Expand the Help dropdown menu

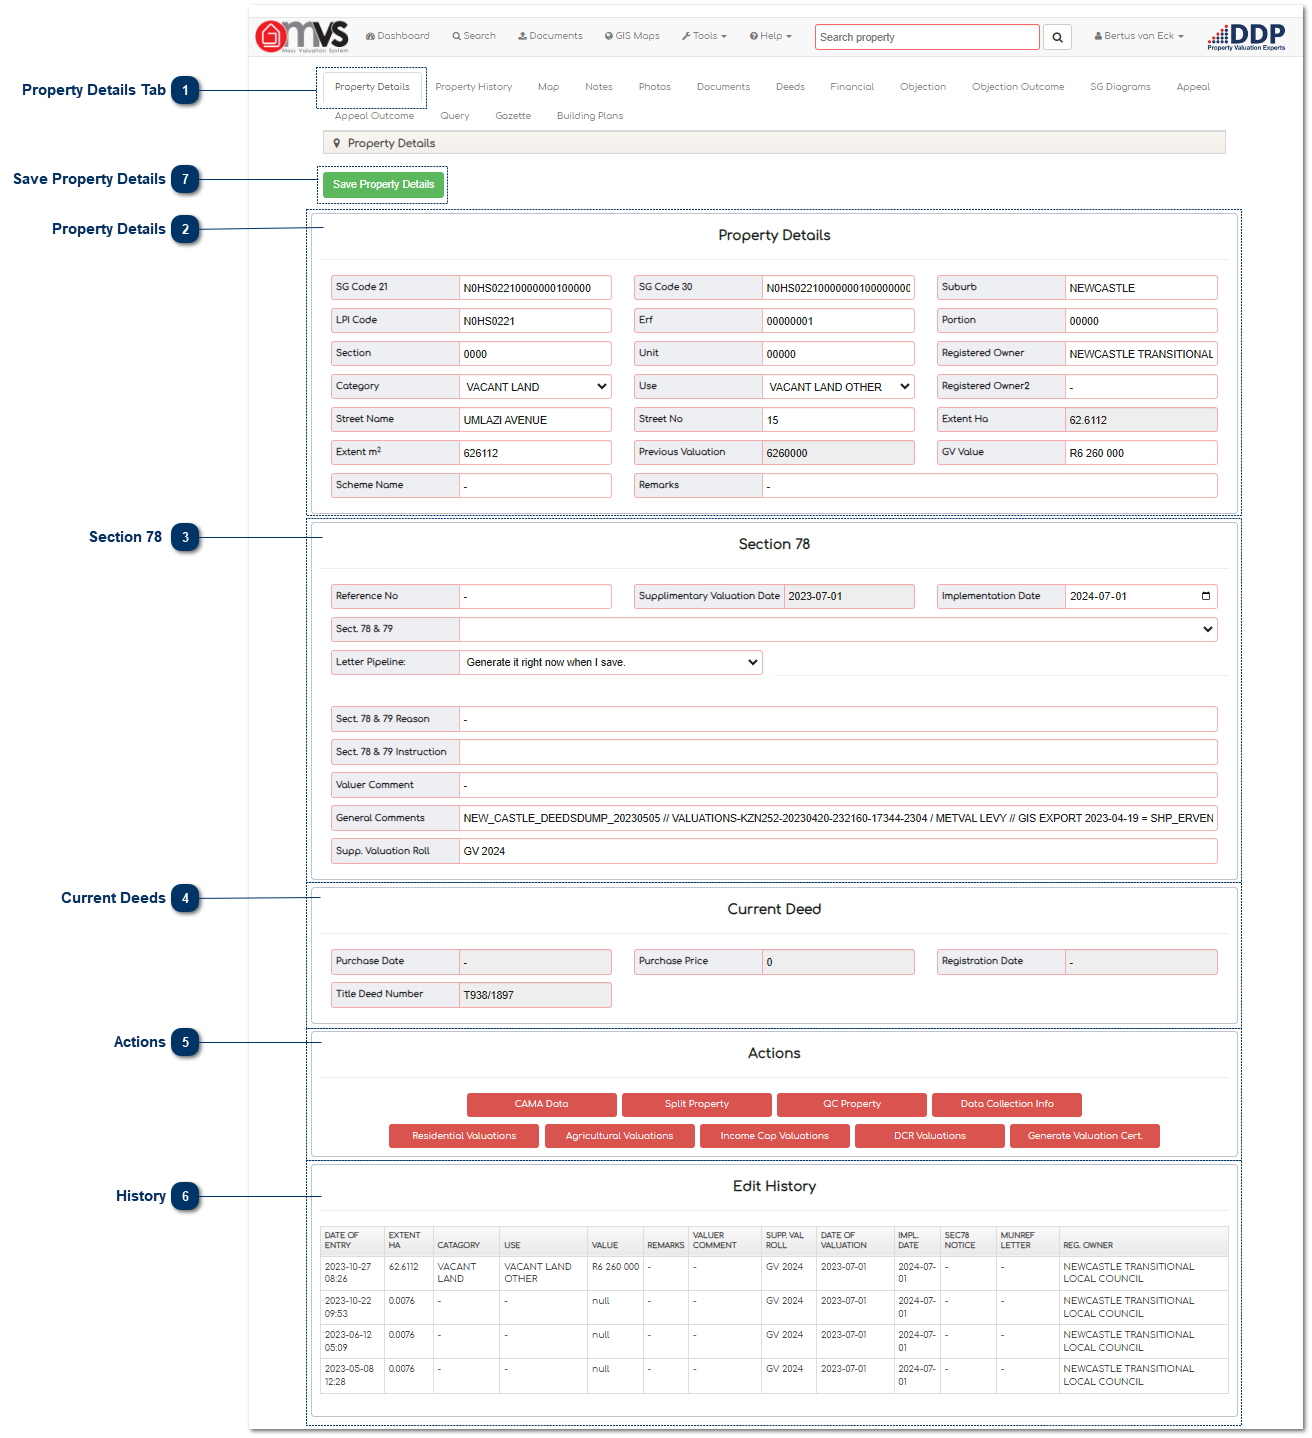[770, 36]
